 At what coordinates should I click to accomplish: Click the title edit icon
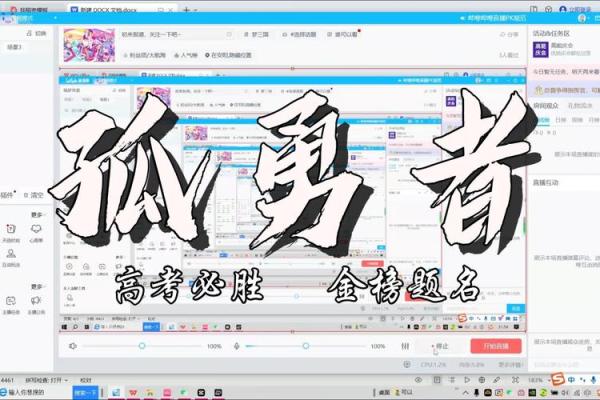point(229,34)
